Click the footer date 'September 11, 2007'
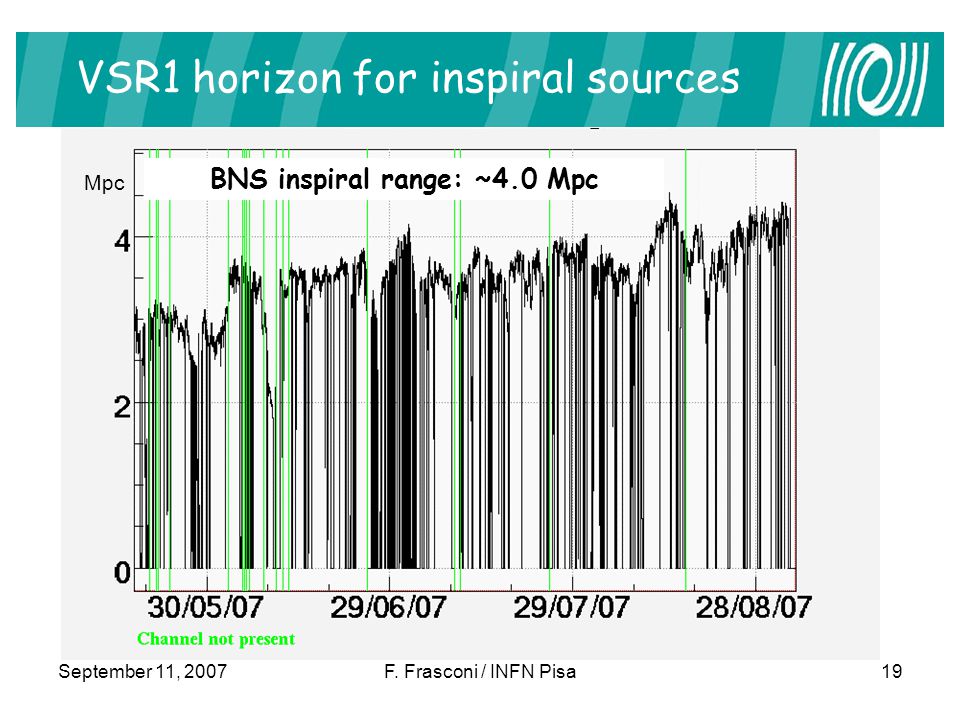Viewport: 960px width, 720px height. [143, 672]
